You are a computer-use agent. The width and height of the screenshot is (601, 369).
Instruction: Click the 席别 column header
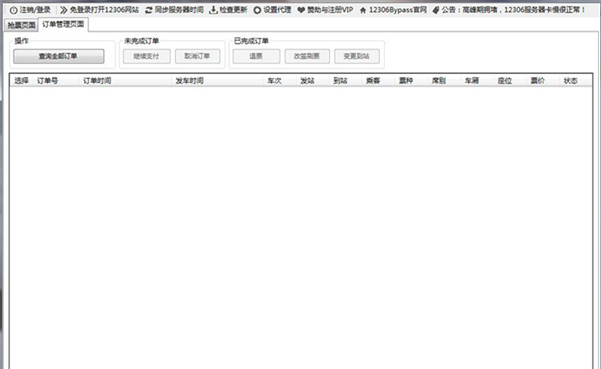pos(445,81)
